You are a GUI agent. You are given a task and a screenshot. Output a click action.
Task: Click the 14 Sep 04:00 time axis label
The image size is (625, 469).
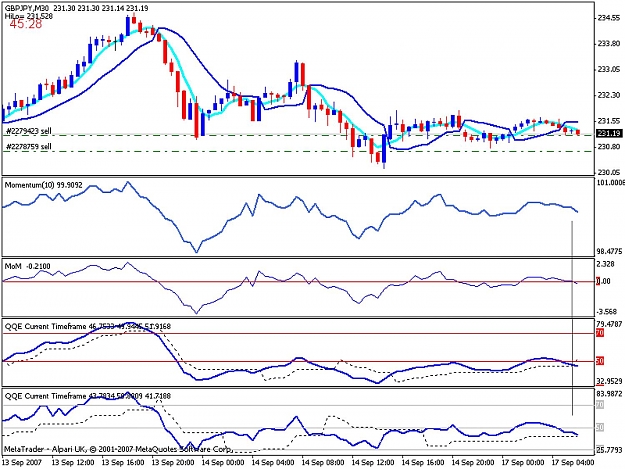tap(273, 462)
